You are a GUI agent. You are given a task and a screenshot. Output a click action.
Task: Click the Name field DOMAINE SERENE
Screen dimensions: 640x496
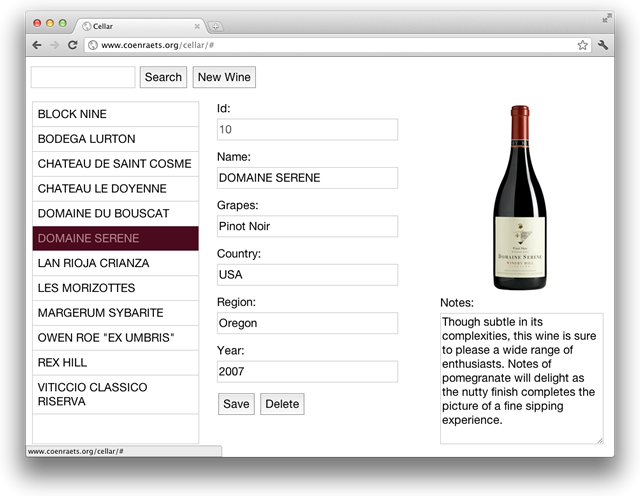tap(307, 178)
